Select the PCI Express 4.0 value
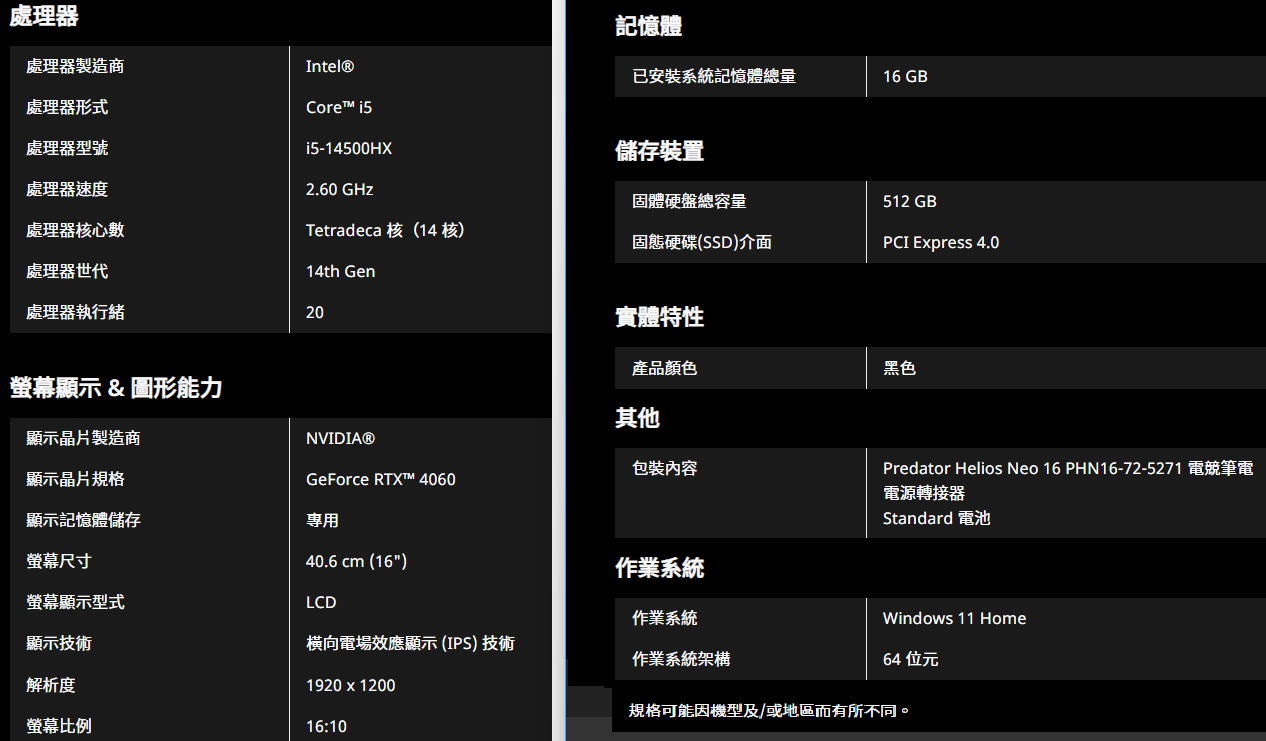 click(x=941, y=242)
